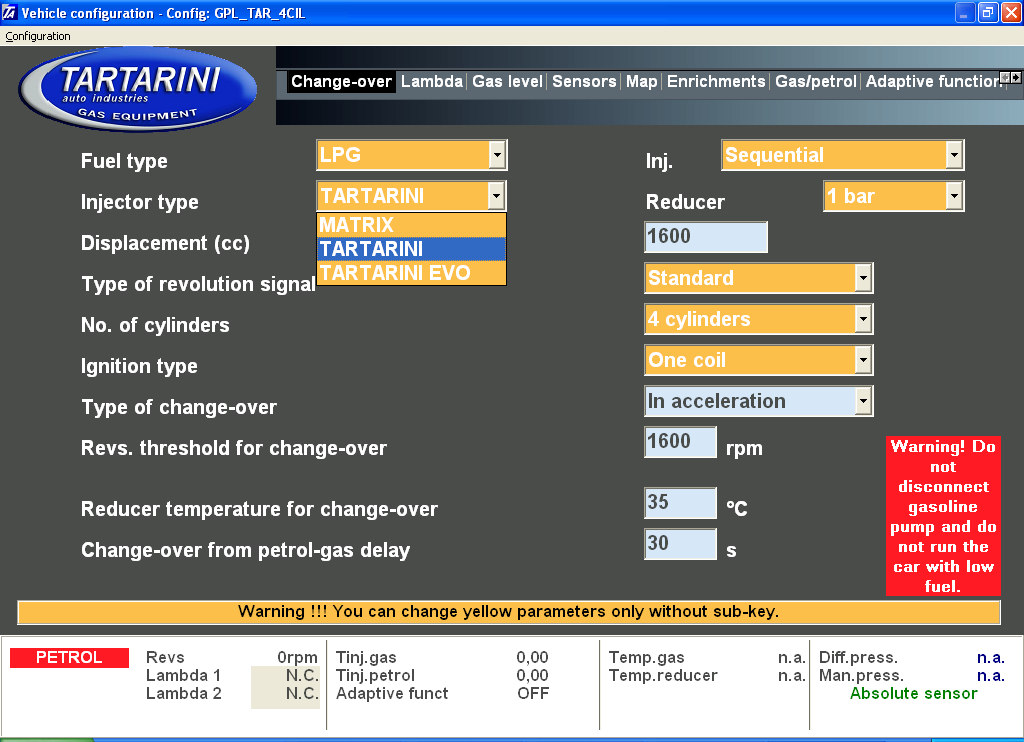1024x742 pixels.
Task: Click the red gasoline pump warning box
Action: pyautogui.click(x=943, y=516)
